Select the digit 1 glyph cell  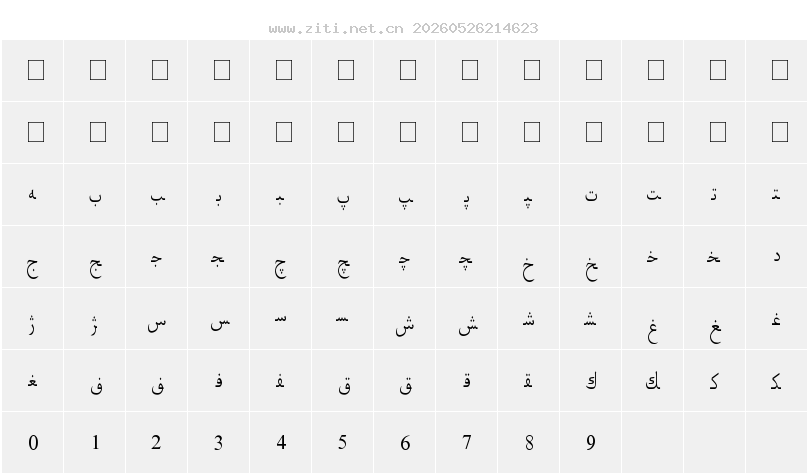[95, 443]
